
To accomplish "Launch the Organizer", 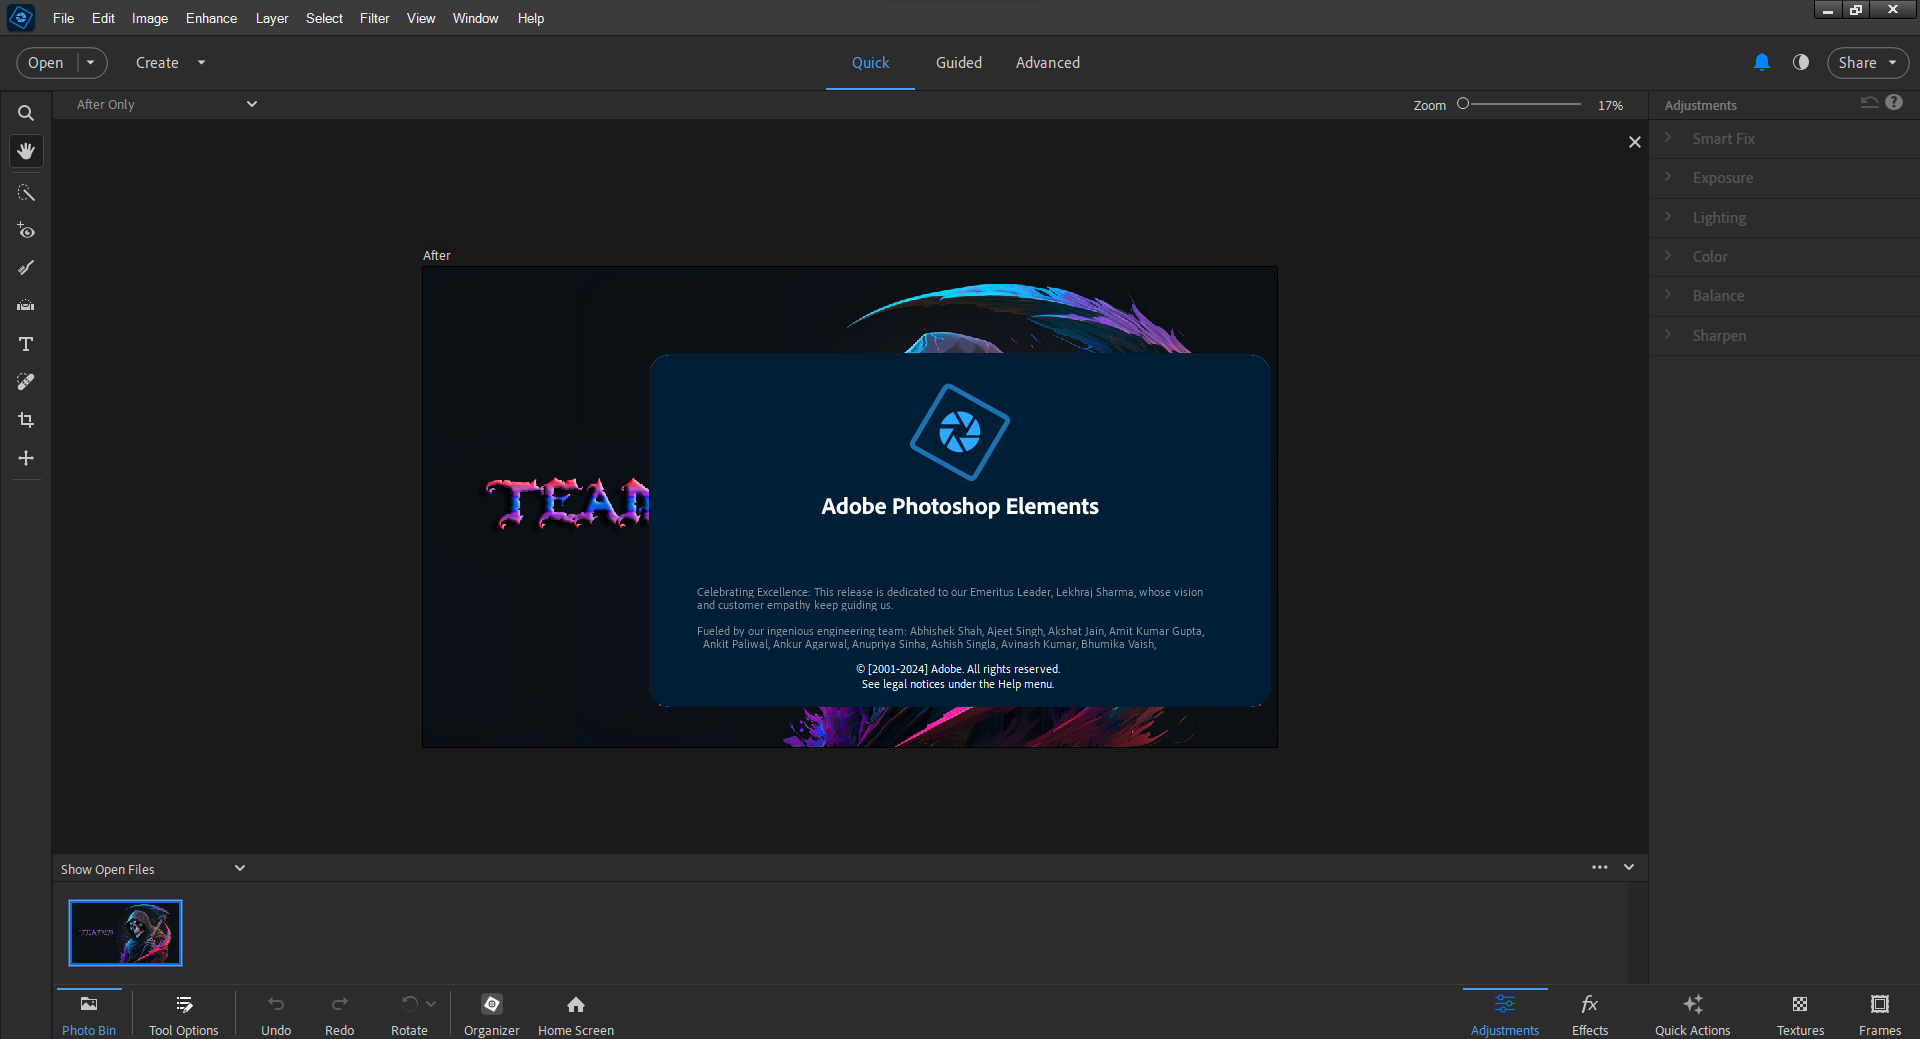I will [x=492, y=1014].
